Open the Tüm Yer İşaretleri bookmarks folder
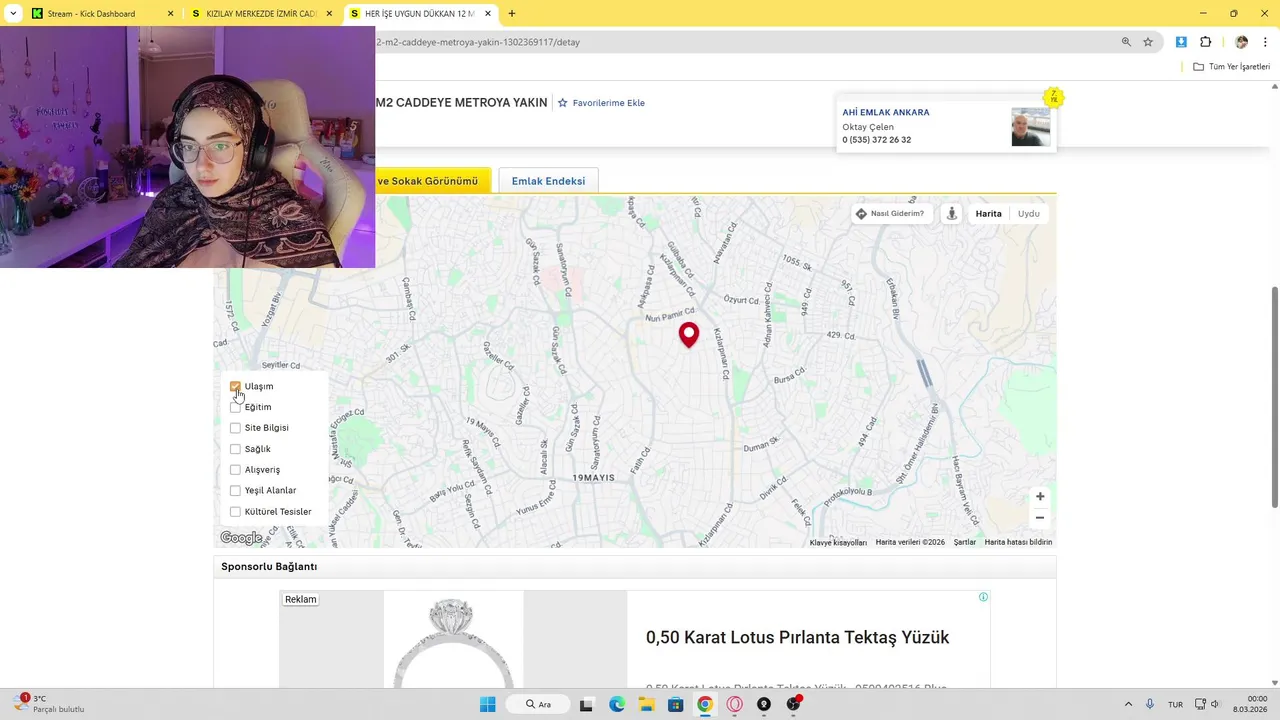The width and height of the screenshot is (1280, 720). click(x=1231, y=67)
